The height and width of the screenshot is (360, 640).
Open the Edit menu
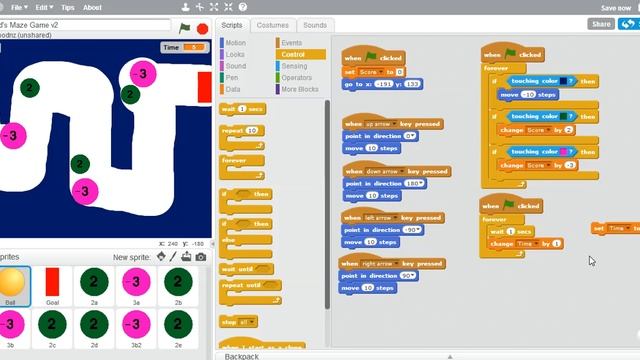coord(44,7)
